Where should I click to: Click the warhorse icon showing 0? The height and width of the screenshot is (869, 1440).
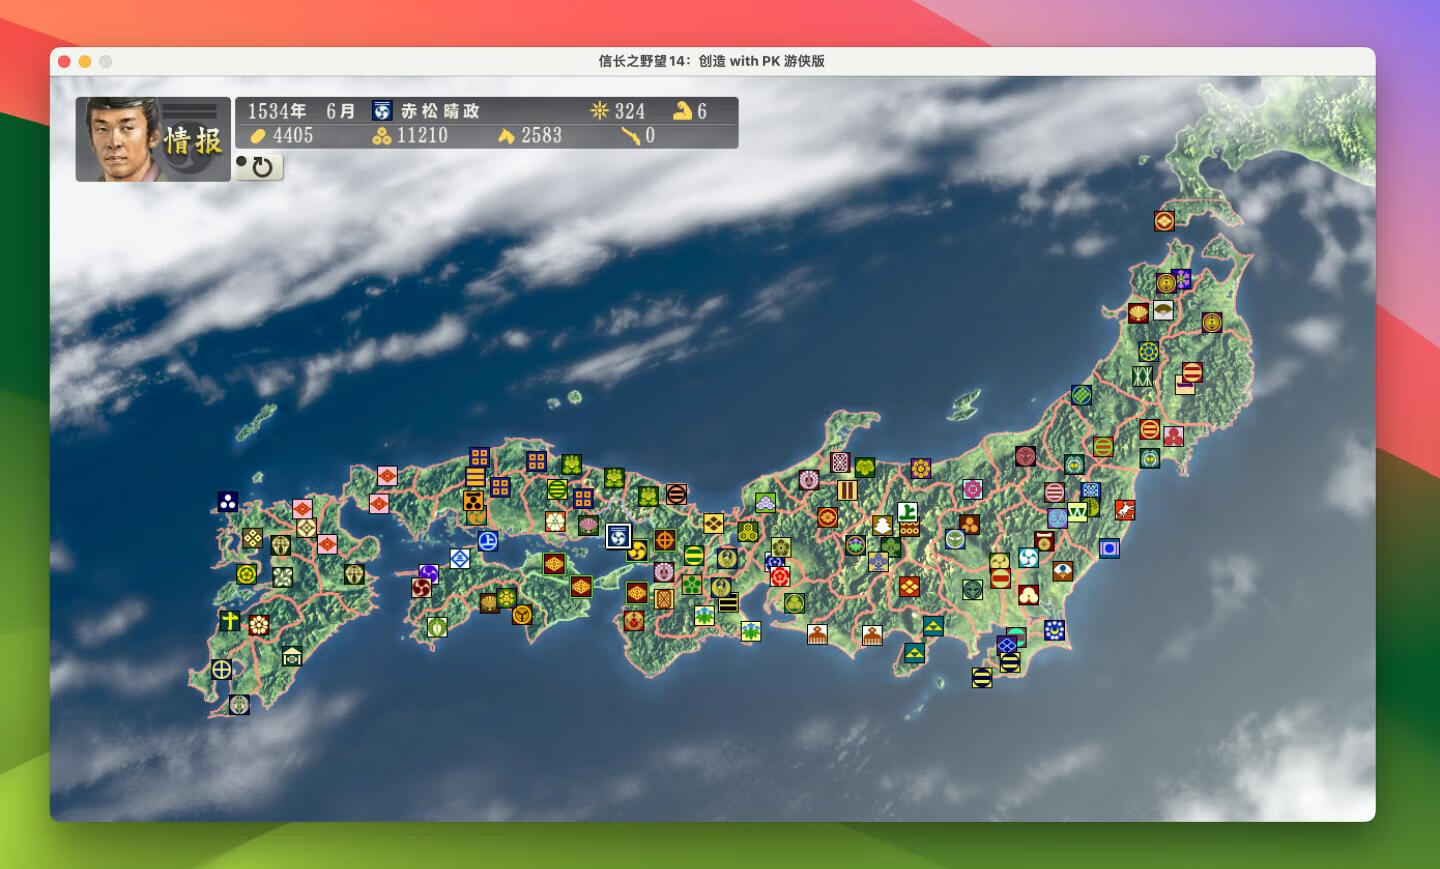click(x=633, y=136)
